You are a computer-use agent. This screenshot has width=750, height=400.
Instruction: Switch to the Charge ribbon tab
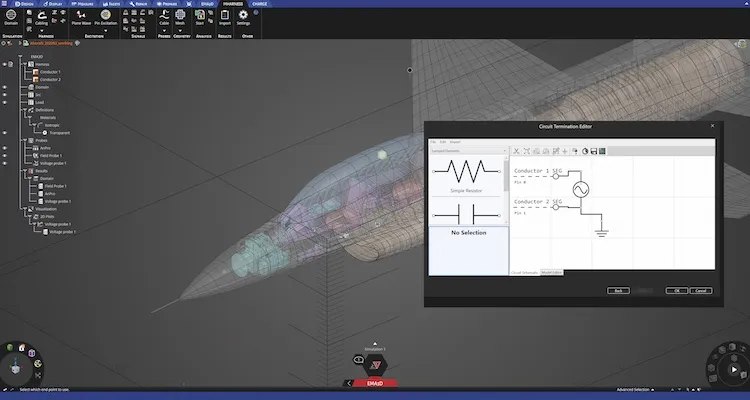(x=260, y=4)
